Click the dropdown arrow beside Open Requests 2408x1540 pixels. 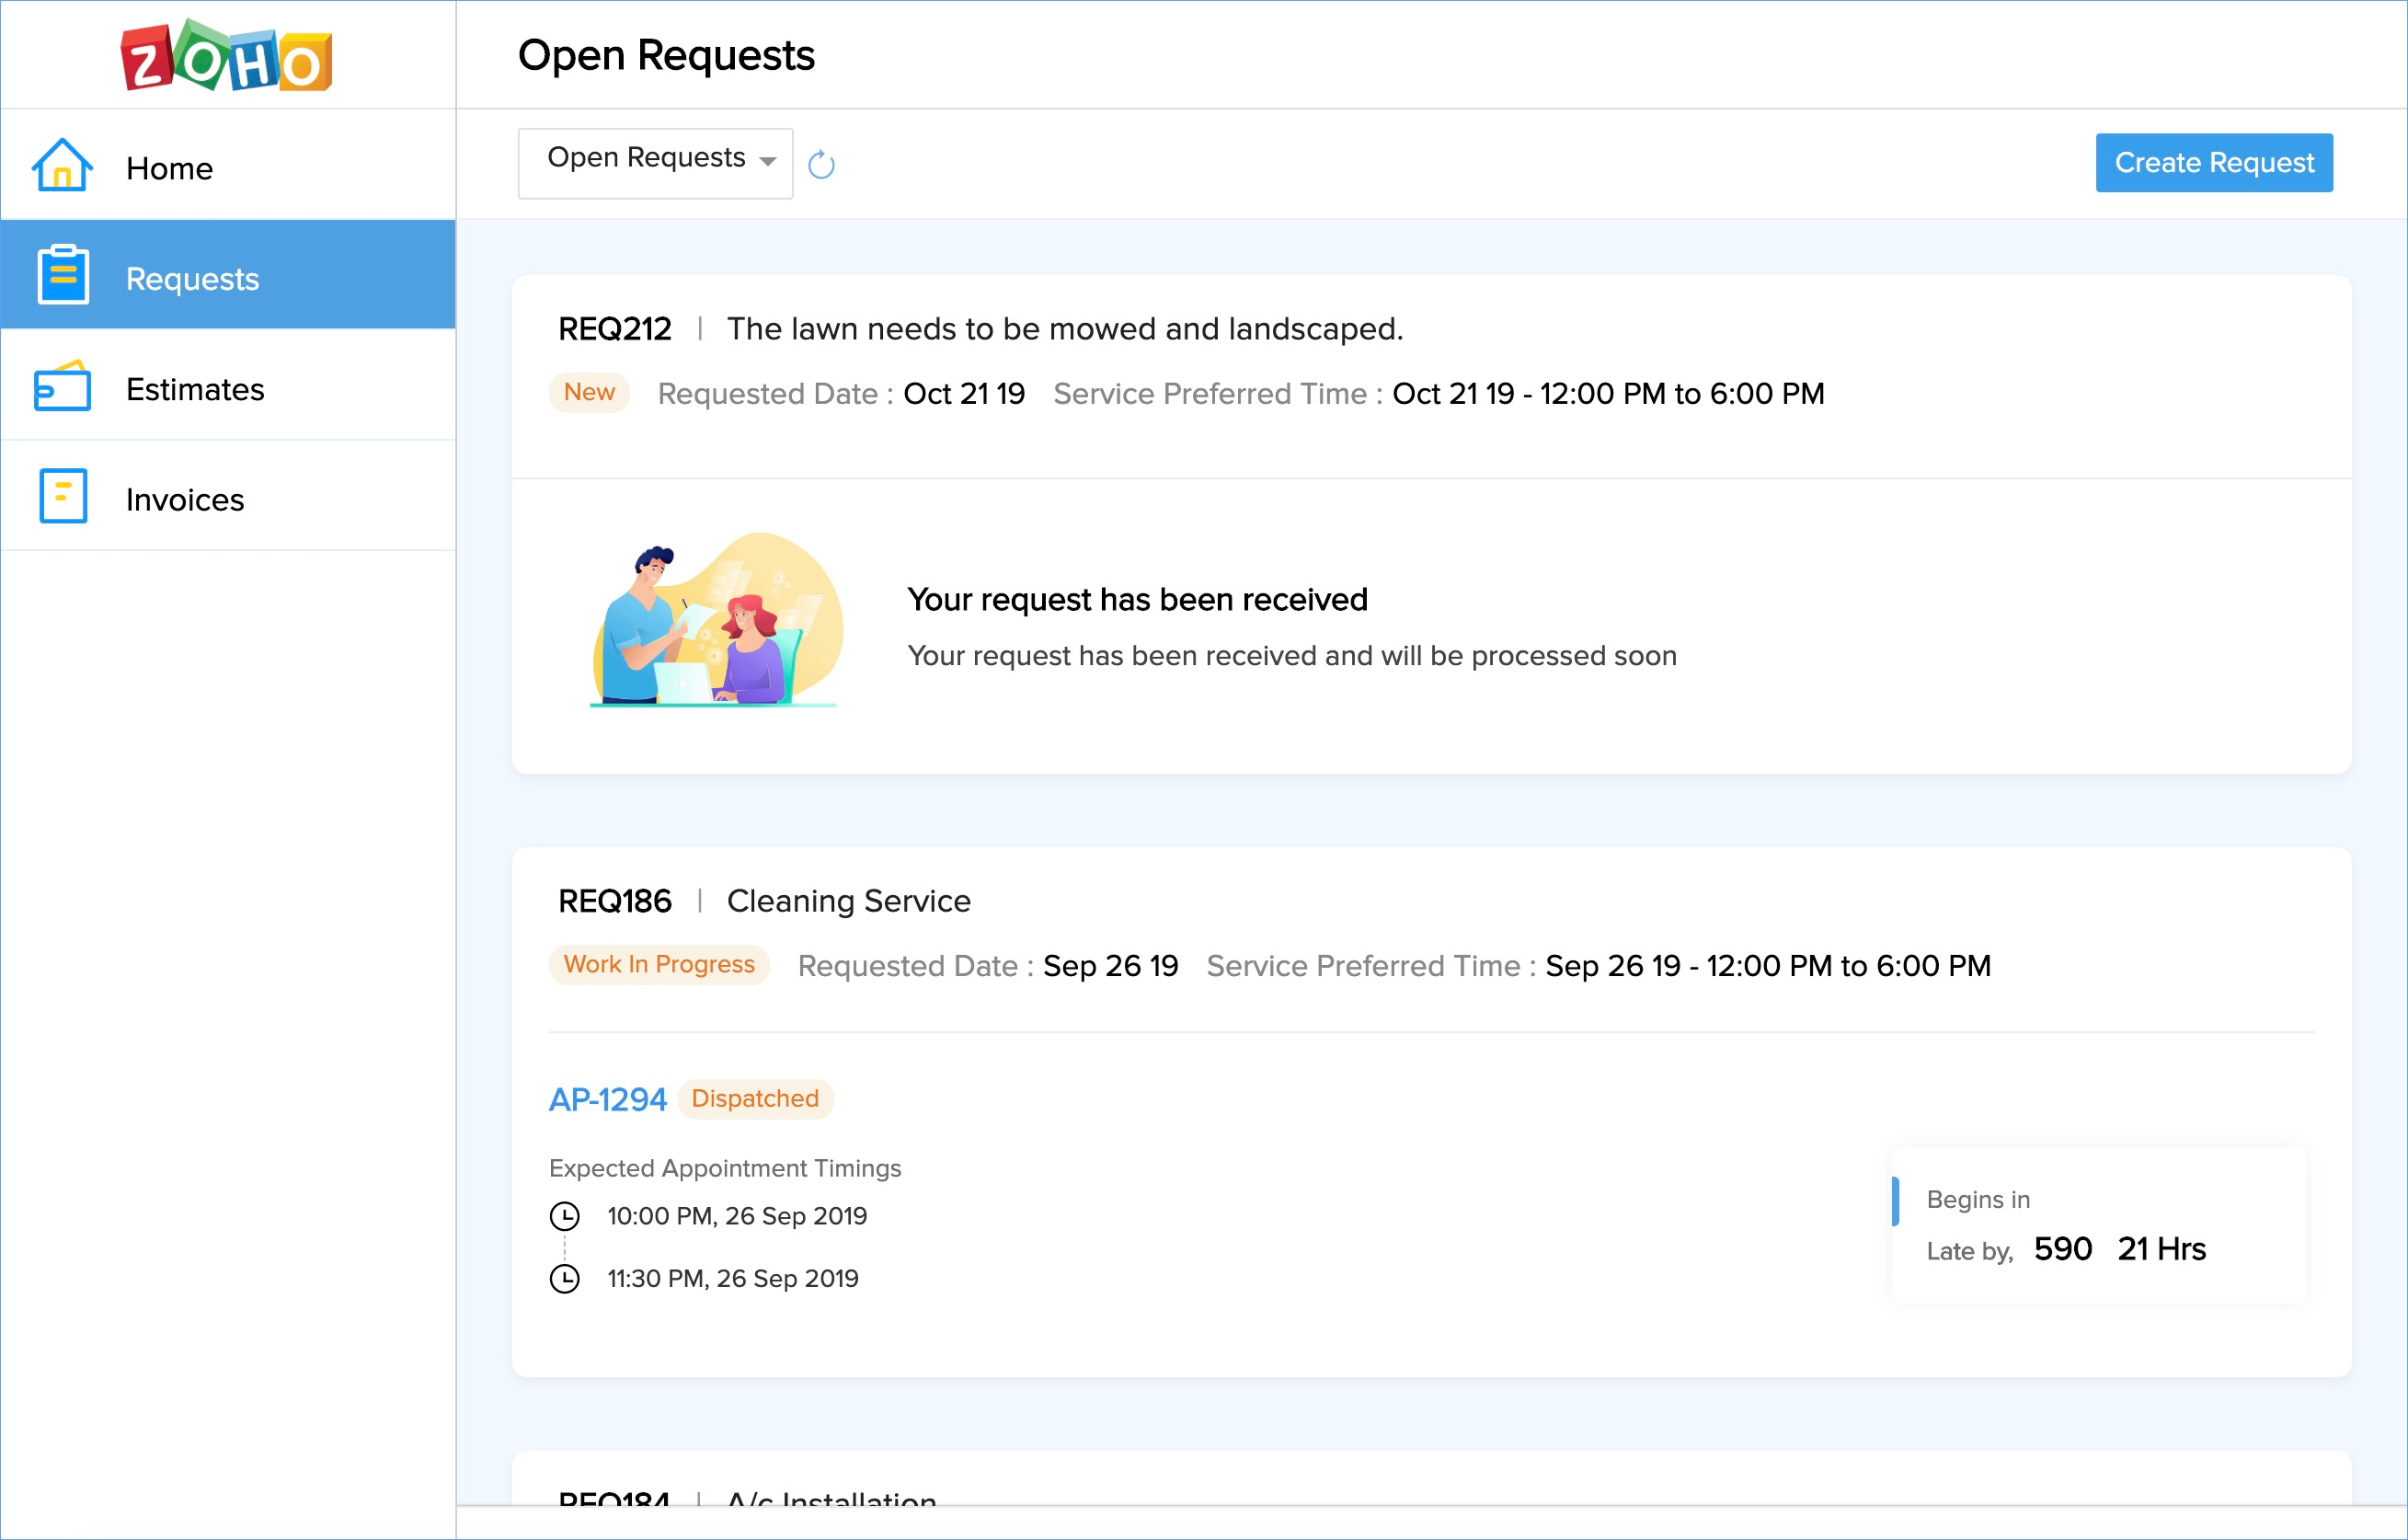click(x=768, y=162)
